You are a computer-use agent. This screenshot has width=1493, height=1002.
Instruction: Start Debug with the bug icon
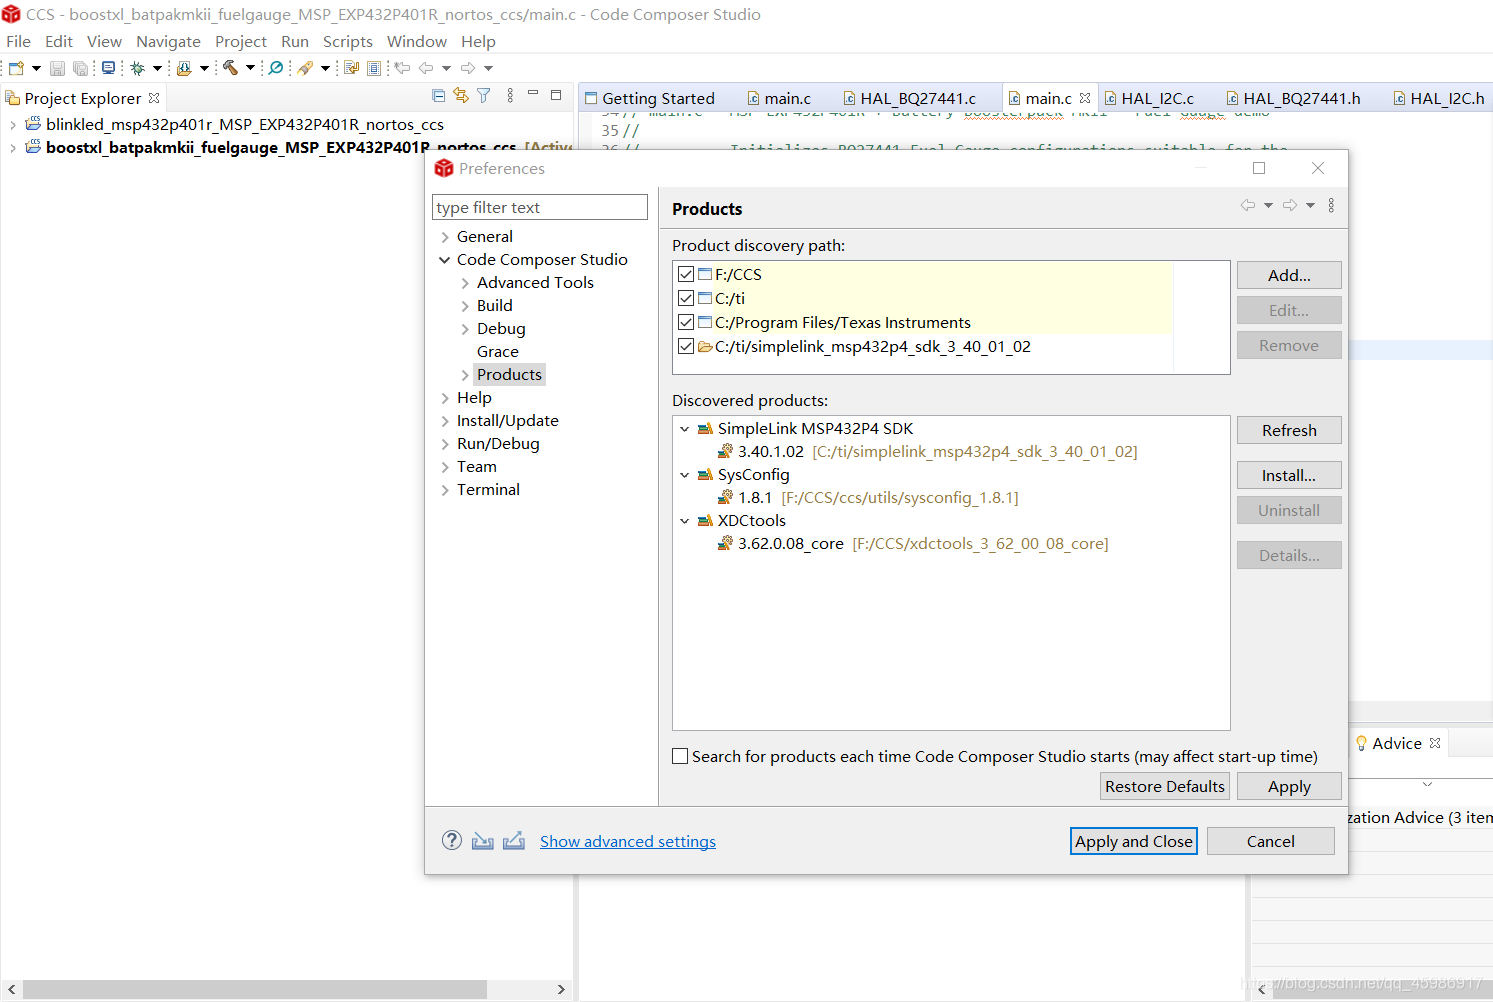pyautogui.click(x=138, y=68)
